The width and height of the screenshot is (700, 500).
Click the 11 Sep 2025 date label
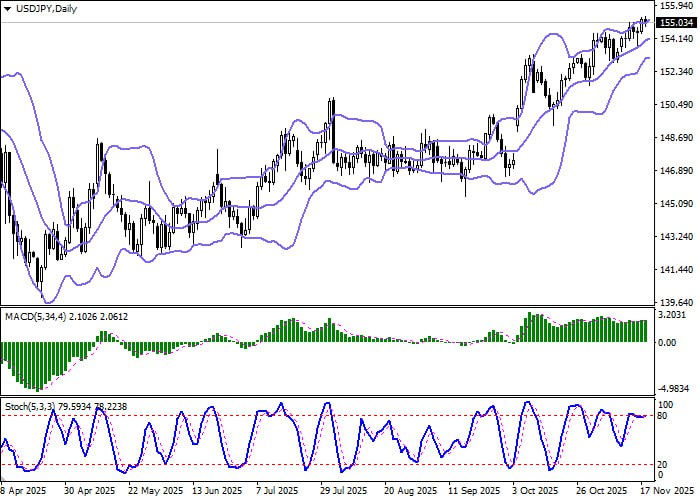[474, 491]
